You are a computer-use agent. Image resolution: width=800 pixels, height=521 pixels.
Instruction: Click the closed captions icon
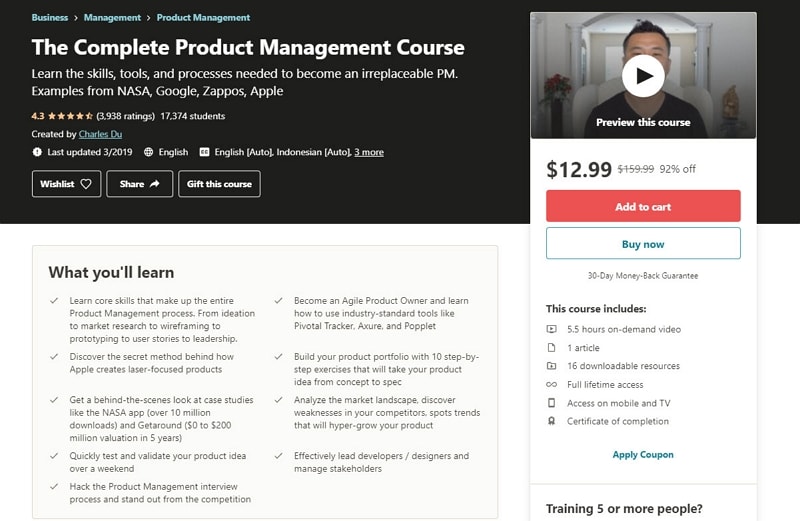coord(205,152)
